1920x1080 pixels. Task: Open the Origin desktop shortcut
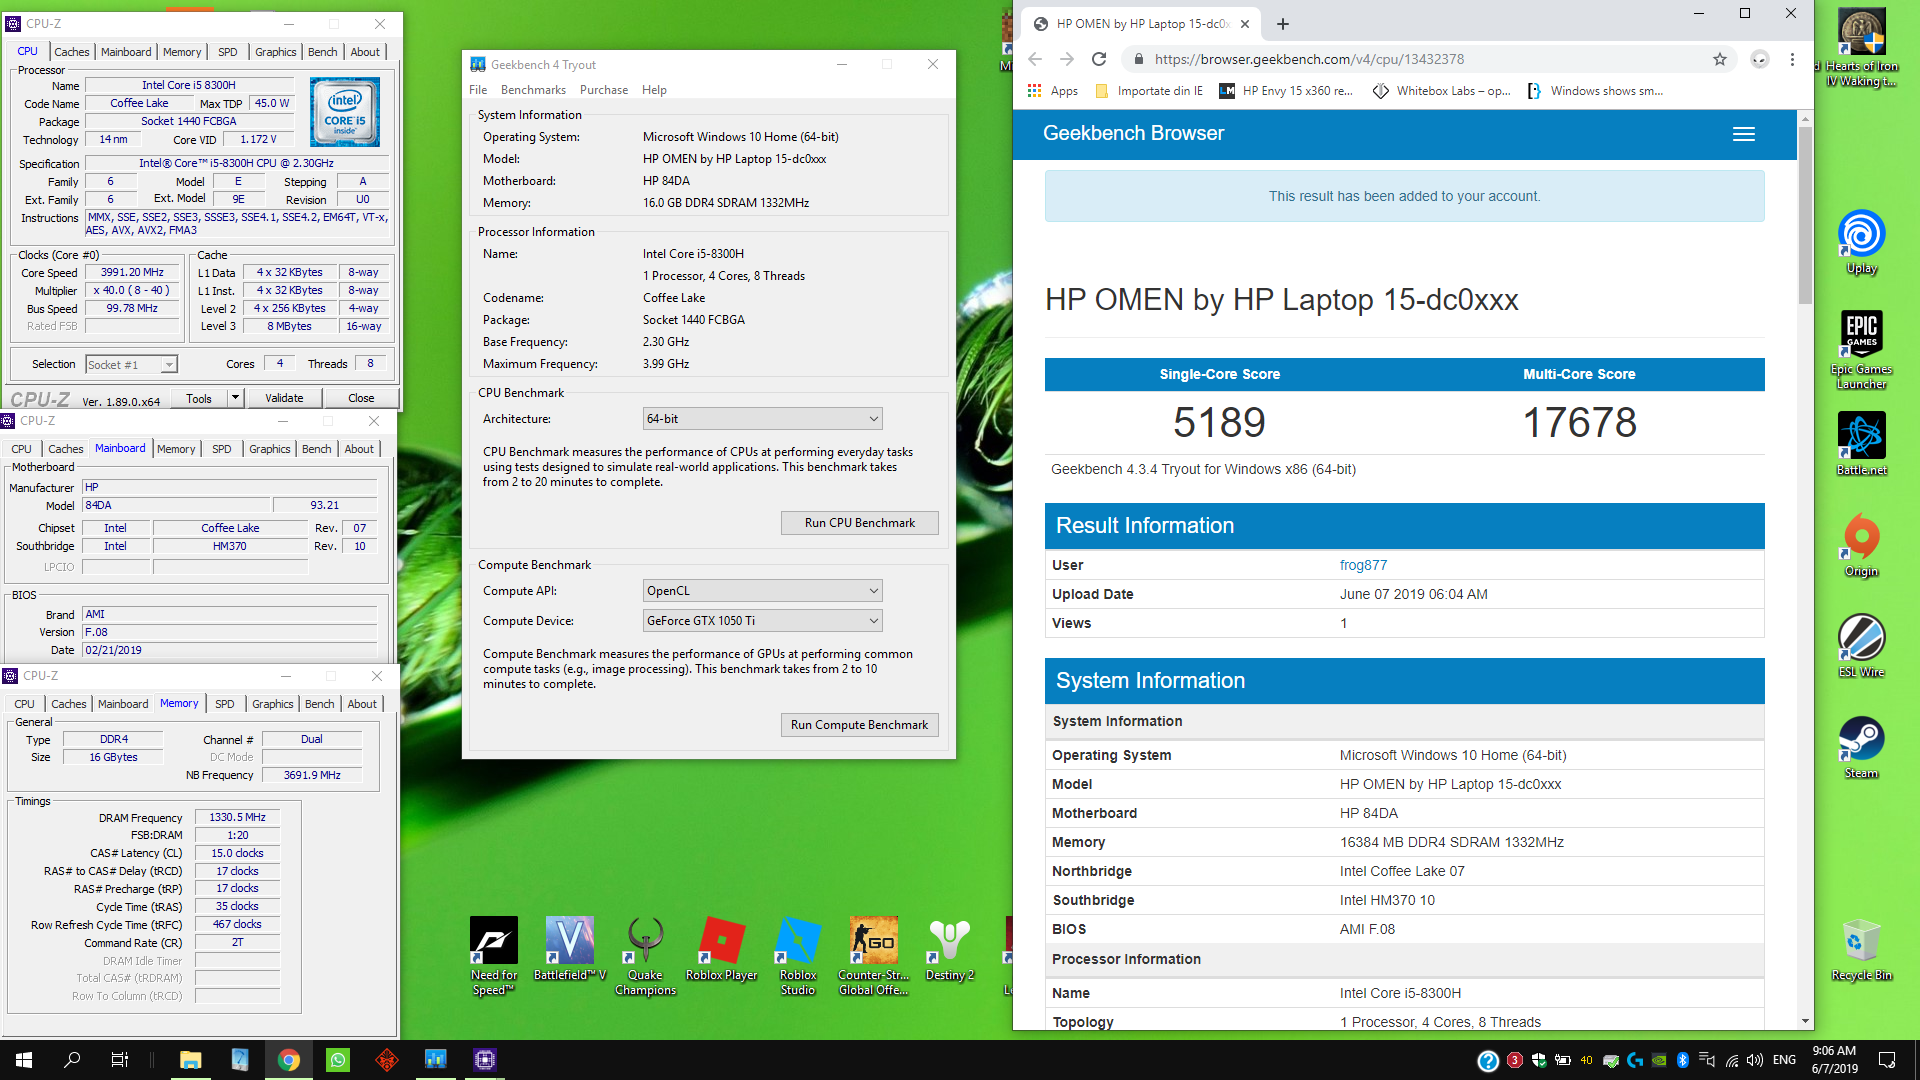click(1861, 545)
